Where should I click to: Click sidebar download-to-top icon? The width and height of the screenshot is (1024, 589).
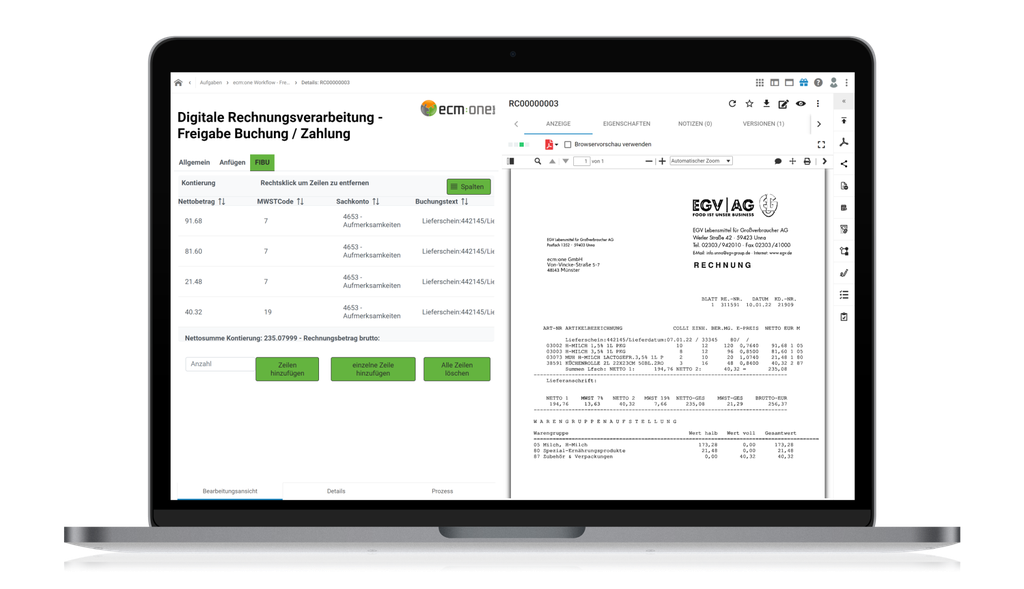coord(844,121)
